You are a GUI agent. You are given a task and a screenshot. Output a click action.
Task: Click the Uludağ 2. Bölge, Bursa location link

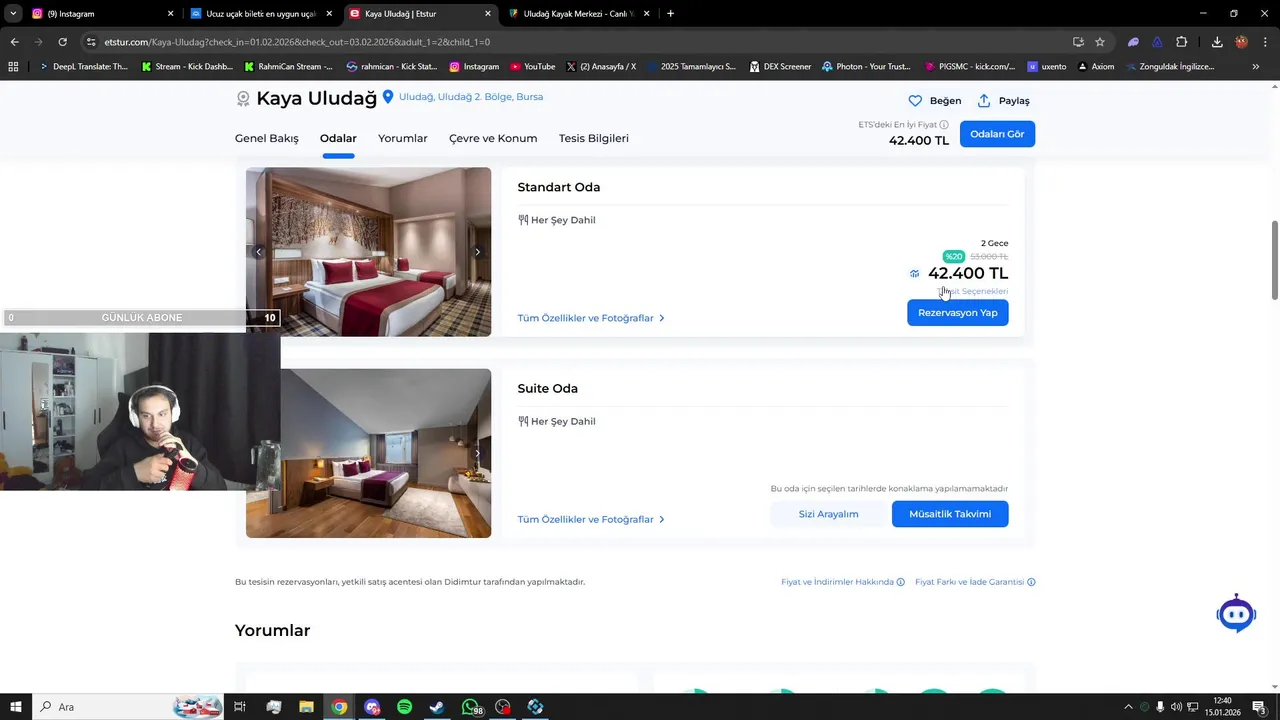coord(471,97)
